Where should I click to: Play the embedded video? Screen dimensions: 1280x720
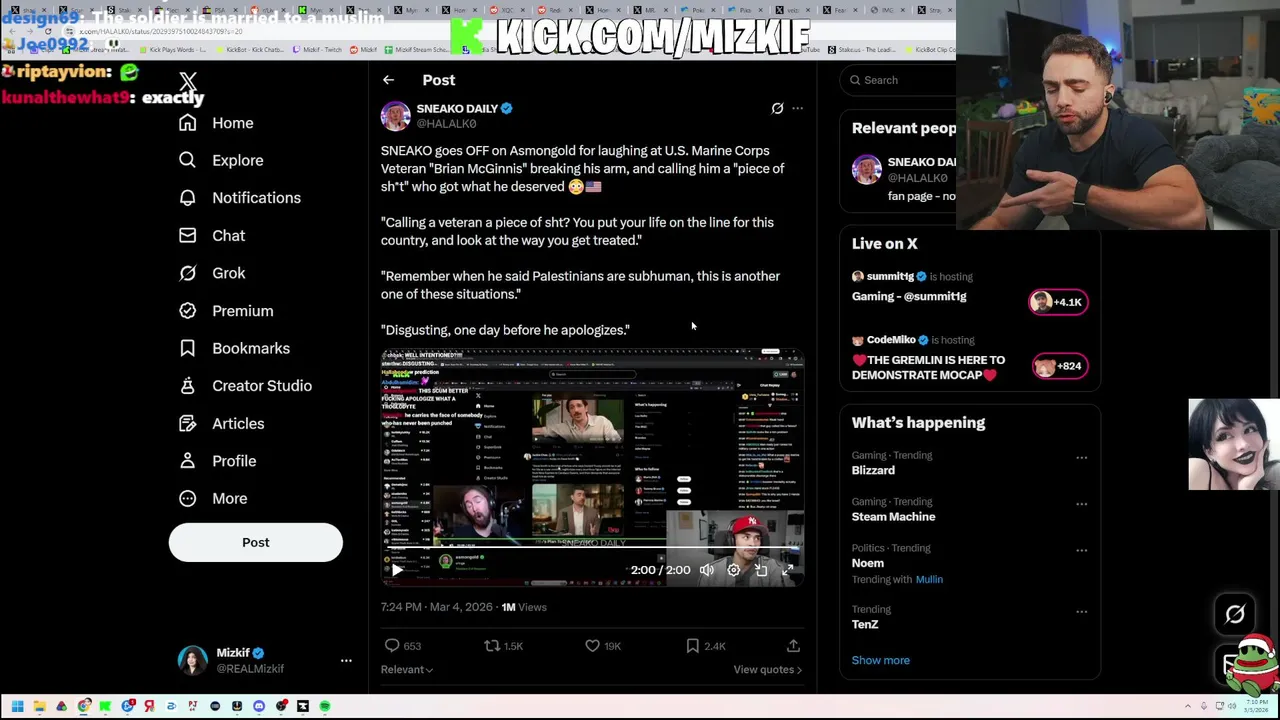point(397,570)
